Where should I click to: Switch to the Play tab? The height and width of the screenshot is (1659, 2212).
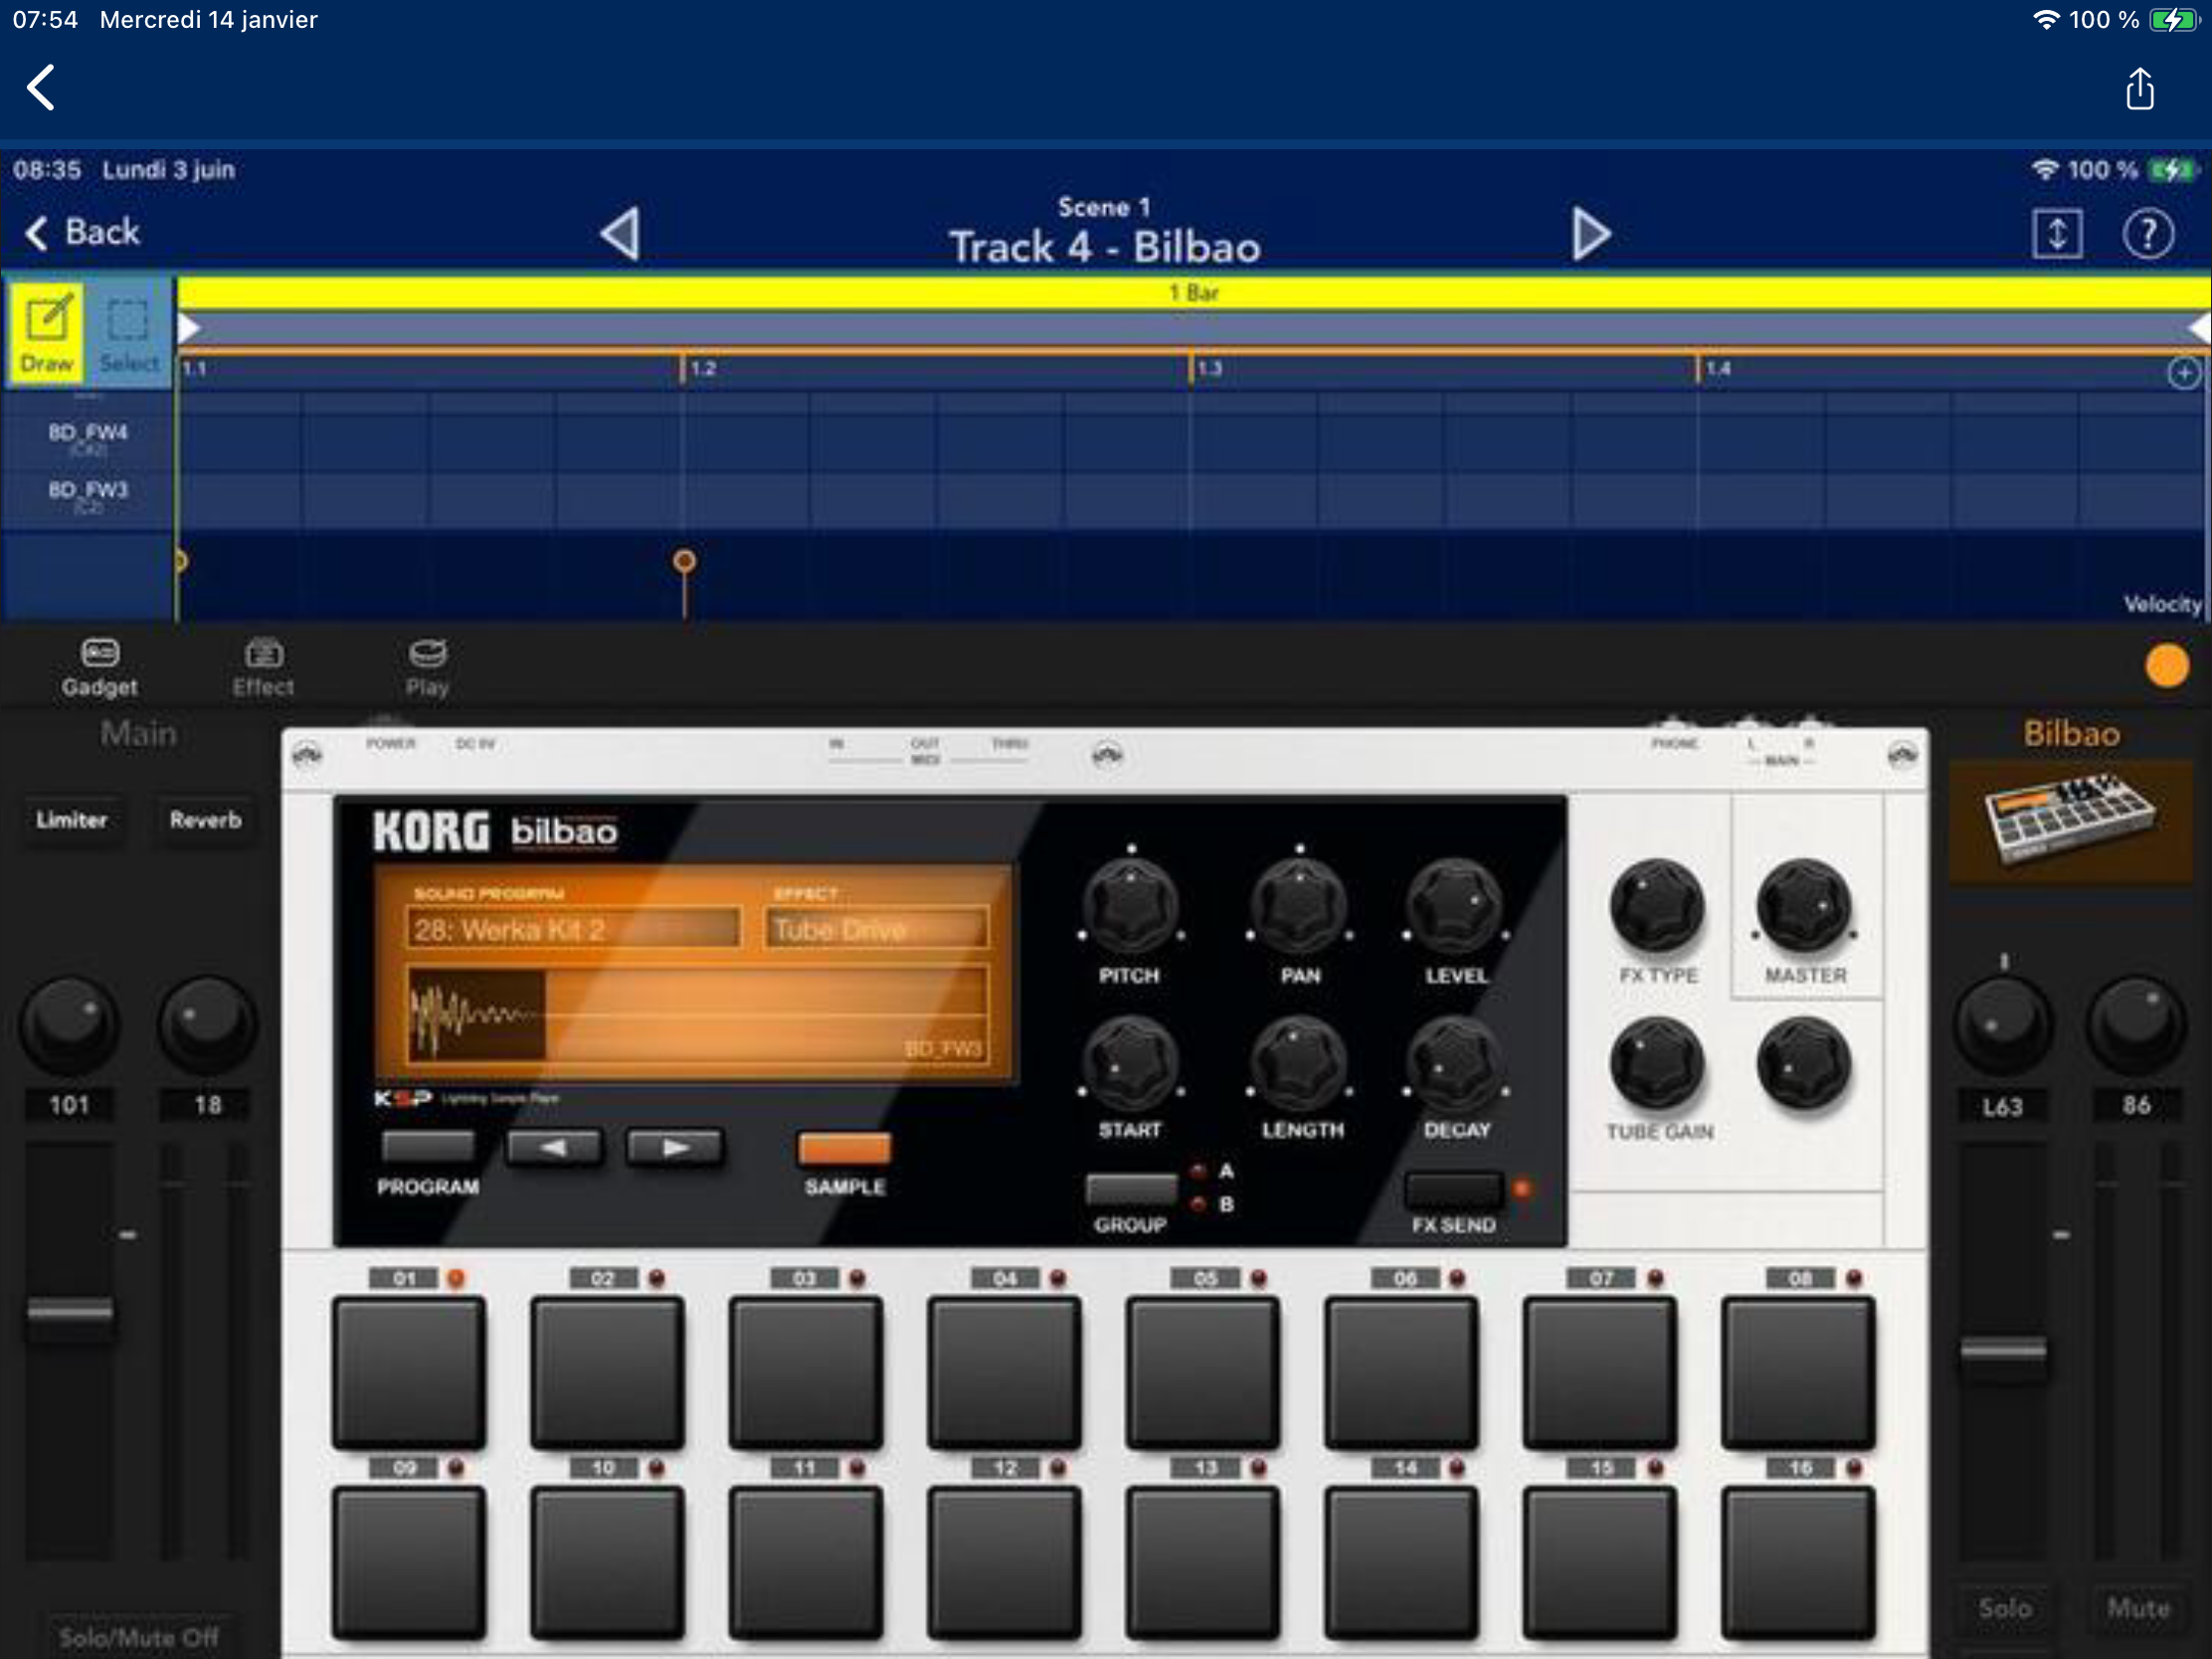pyautogui.click(x=427, y=667)
